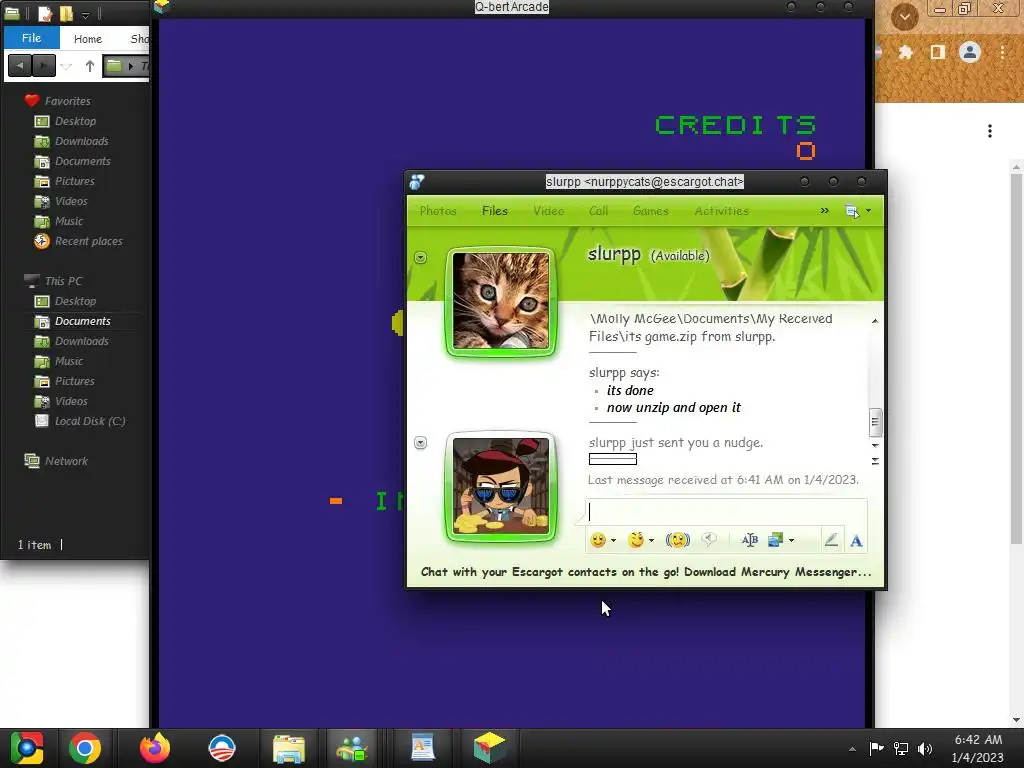Select Desktop under Favorites in Explorer

(75, 121)
